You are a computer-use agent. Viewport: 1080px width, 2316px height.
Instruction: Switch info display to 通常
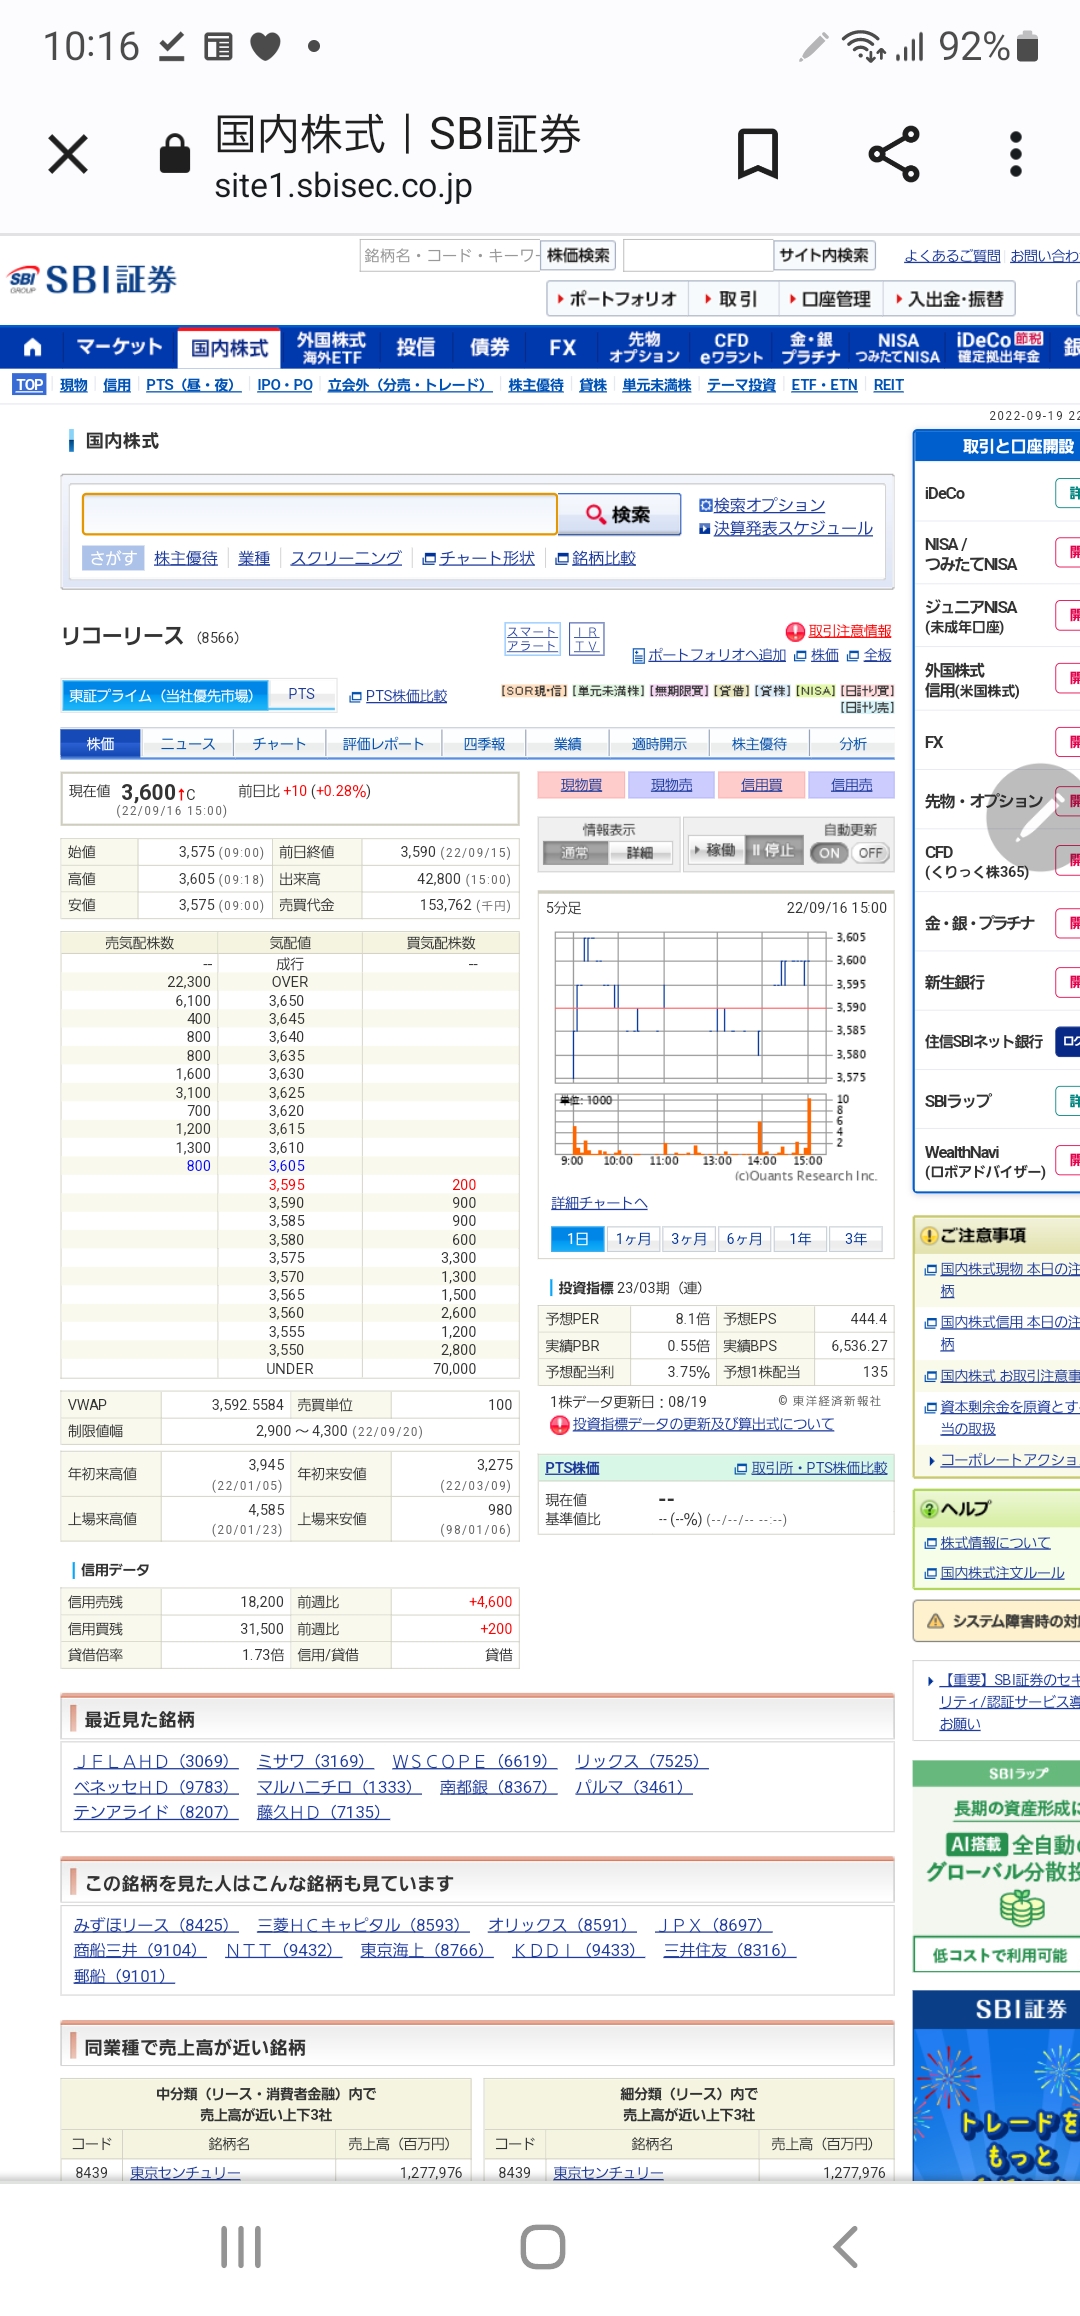pyautogui.click(x=575, y=852)
